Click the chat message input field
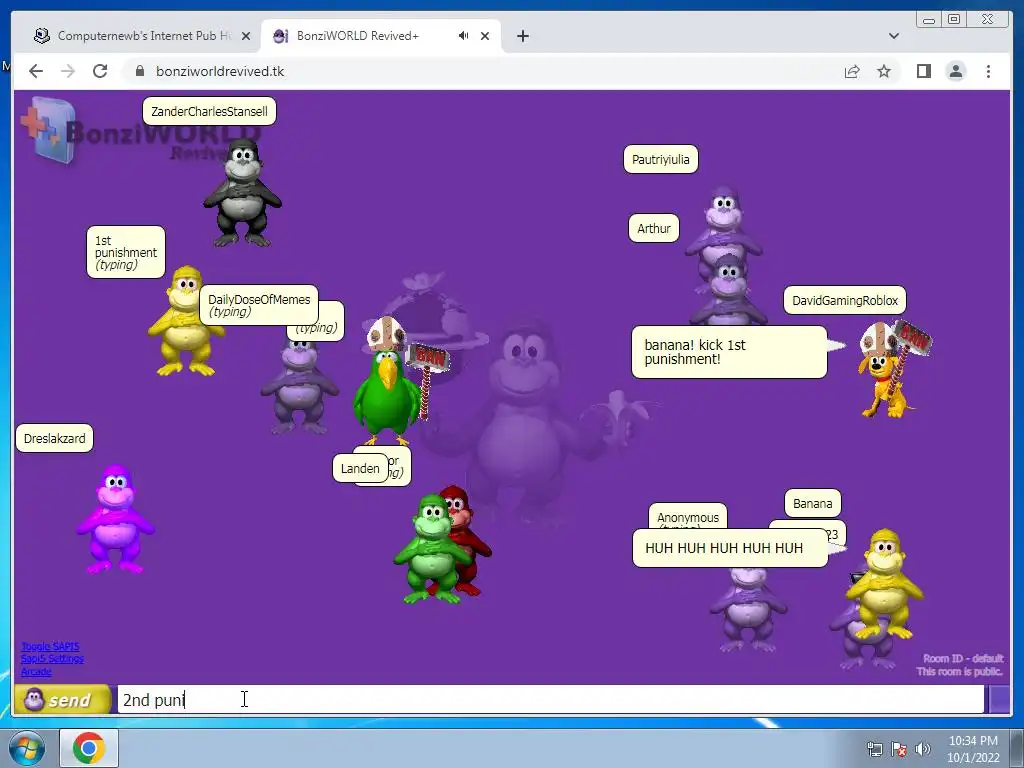This screenshot has width=1024, height=768. pos(550,700)
